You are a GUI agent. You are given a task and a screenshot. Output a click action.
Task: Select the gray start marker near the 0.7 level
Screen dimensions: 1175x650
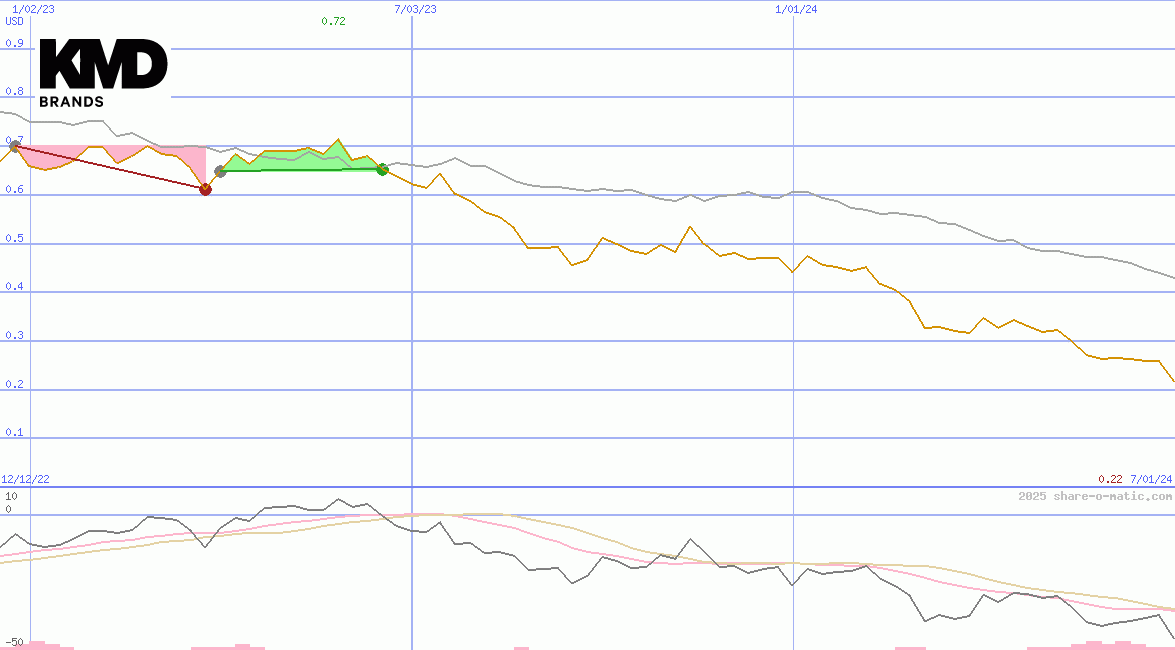(x=13, y=146)
